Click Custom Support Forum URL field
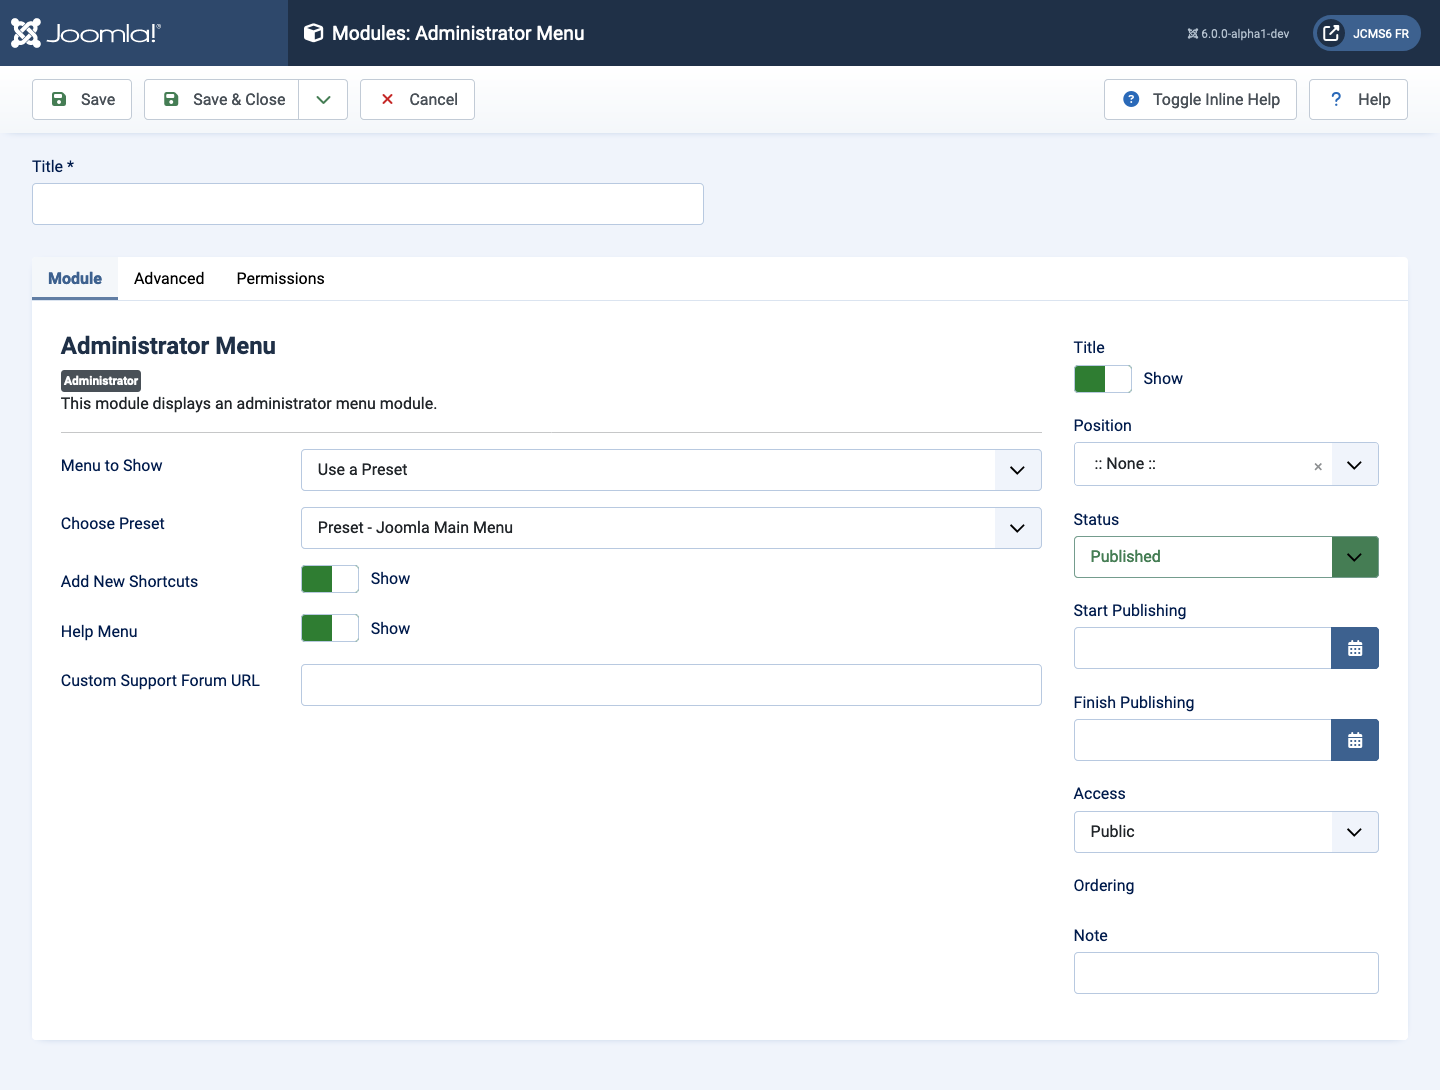The height and width of the screenshot is (1090, 1440). (x=671, y=685)
